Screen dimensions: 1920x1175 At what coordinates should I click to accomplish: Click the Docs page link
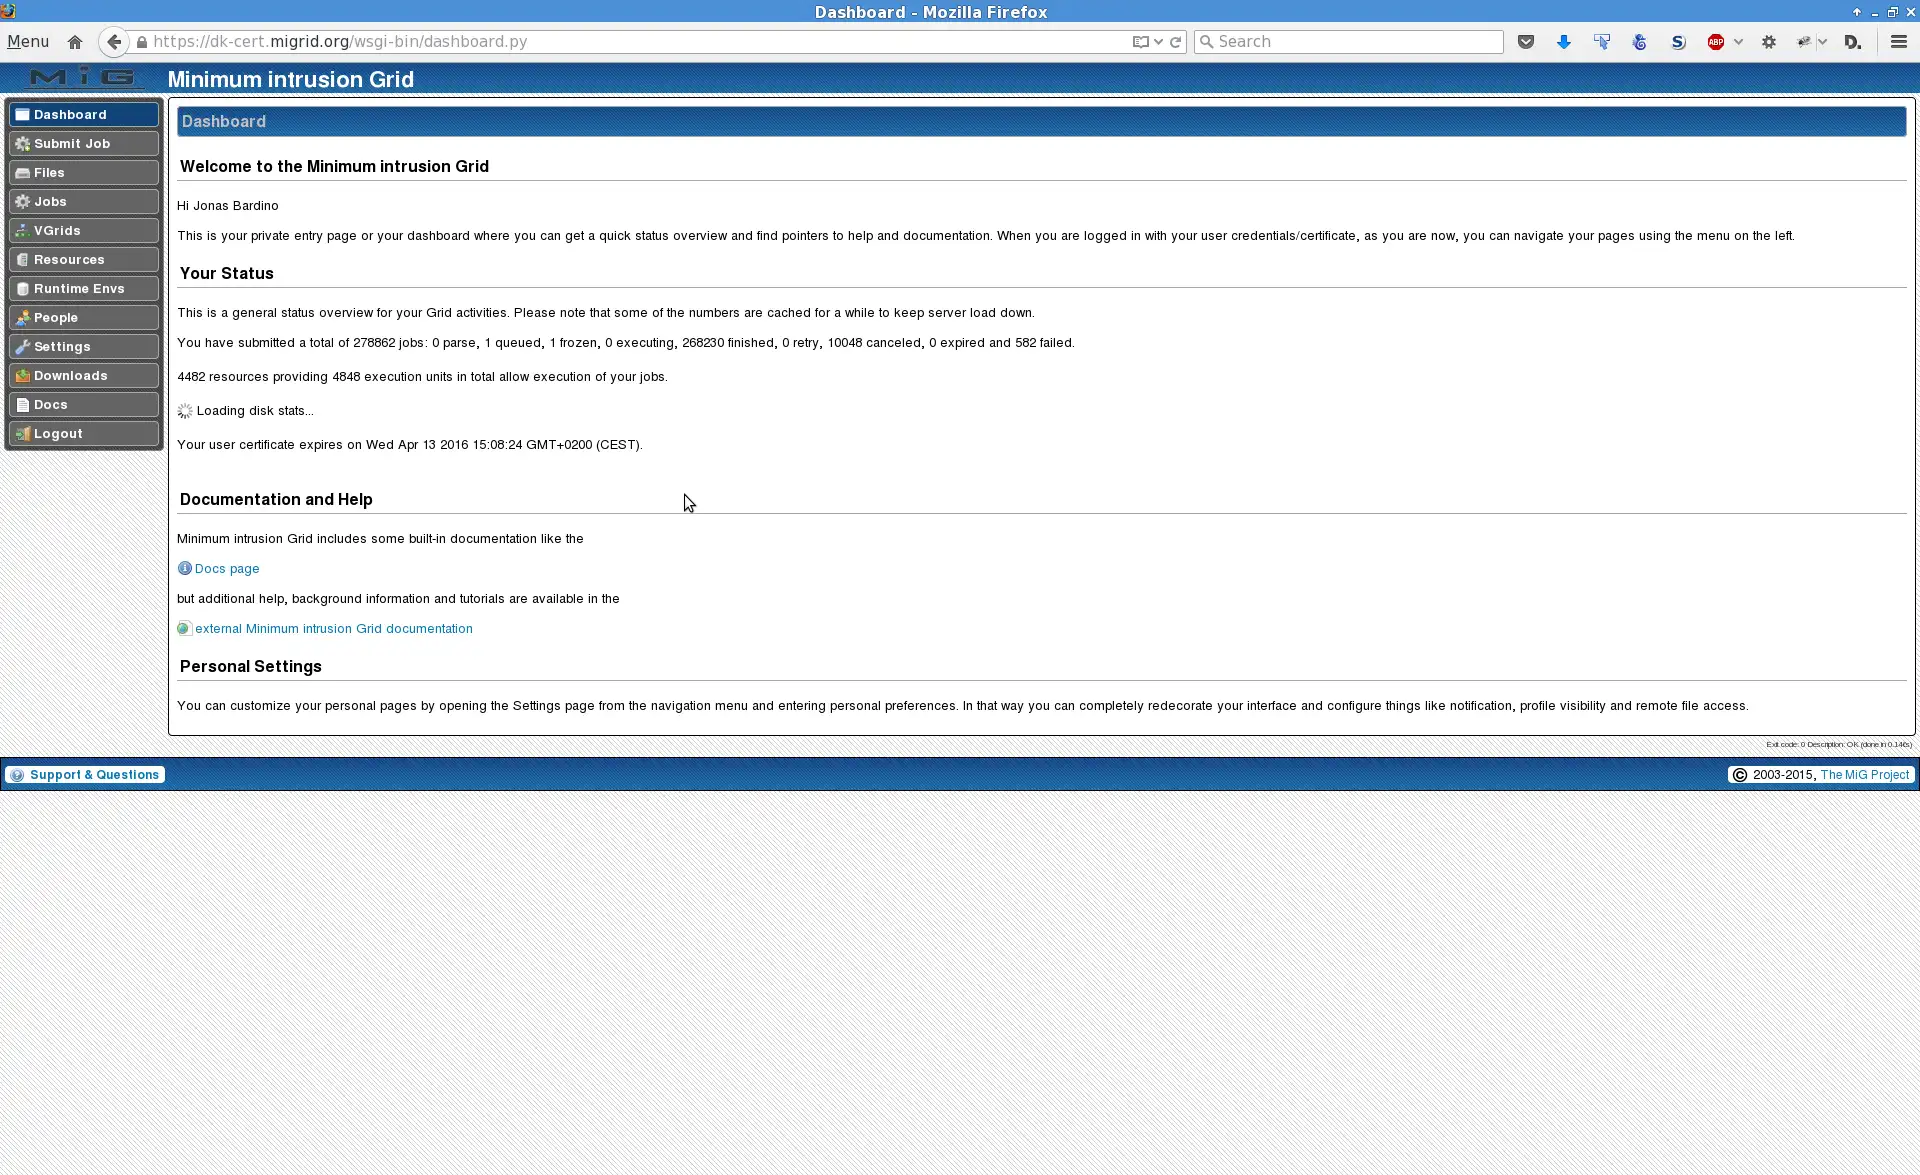tap(226, 568)
